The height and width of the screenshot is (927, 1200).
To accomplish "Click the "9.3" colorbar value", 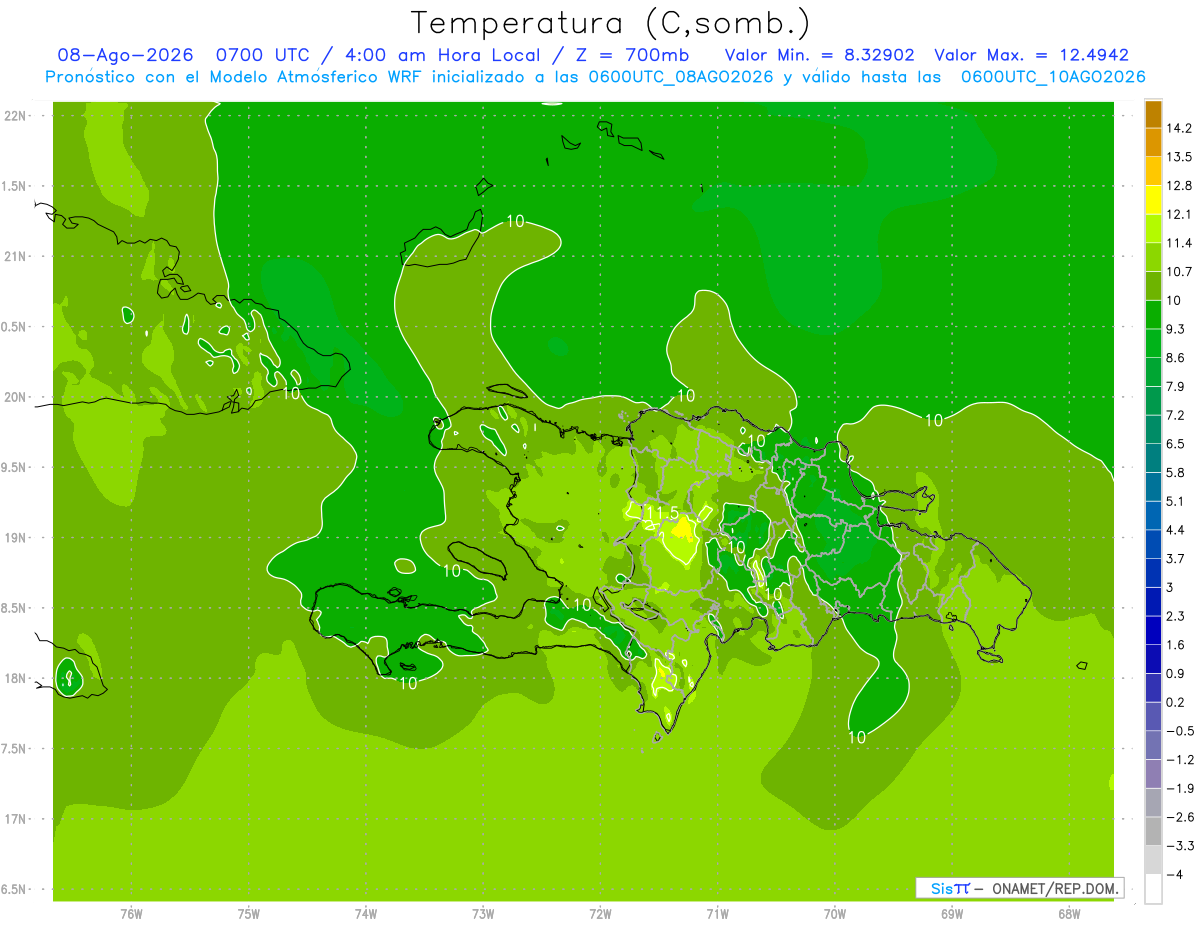I will pyautogui.click(x=1177, y=329).
